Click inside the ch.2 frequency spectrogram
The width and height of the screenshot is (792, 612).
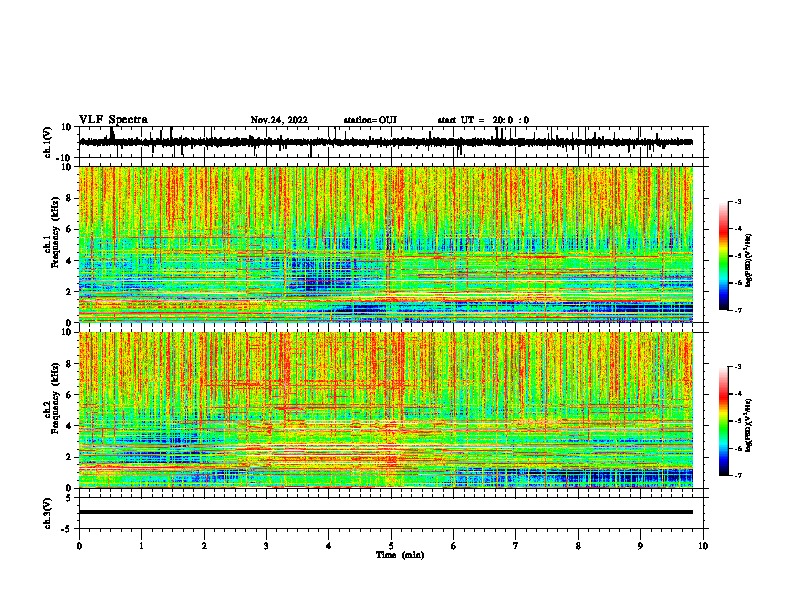(x=386, y=410)
